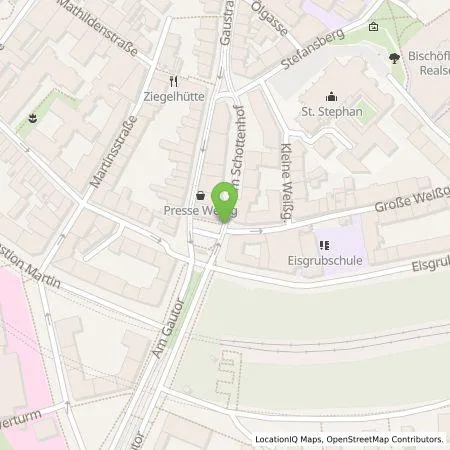Click the St. Stephan place label
Image resolution: width=450 pixels, height=450 pixels.
pos(332,112)
